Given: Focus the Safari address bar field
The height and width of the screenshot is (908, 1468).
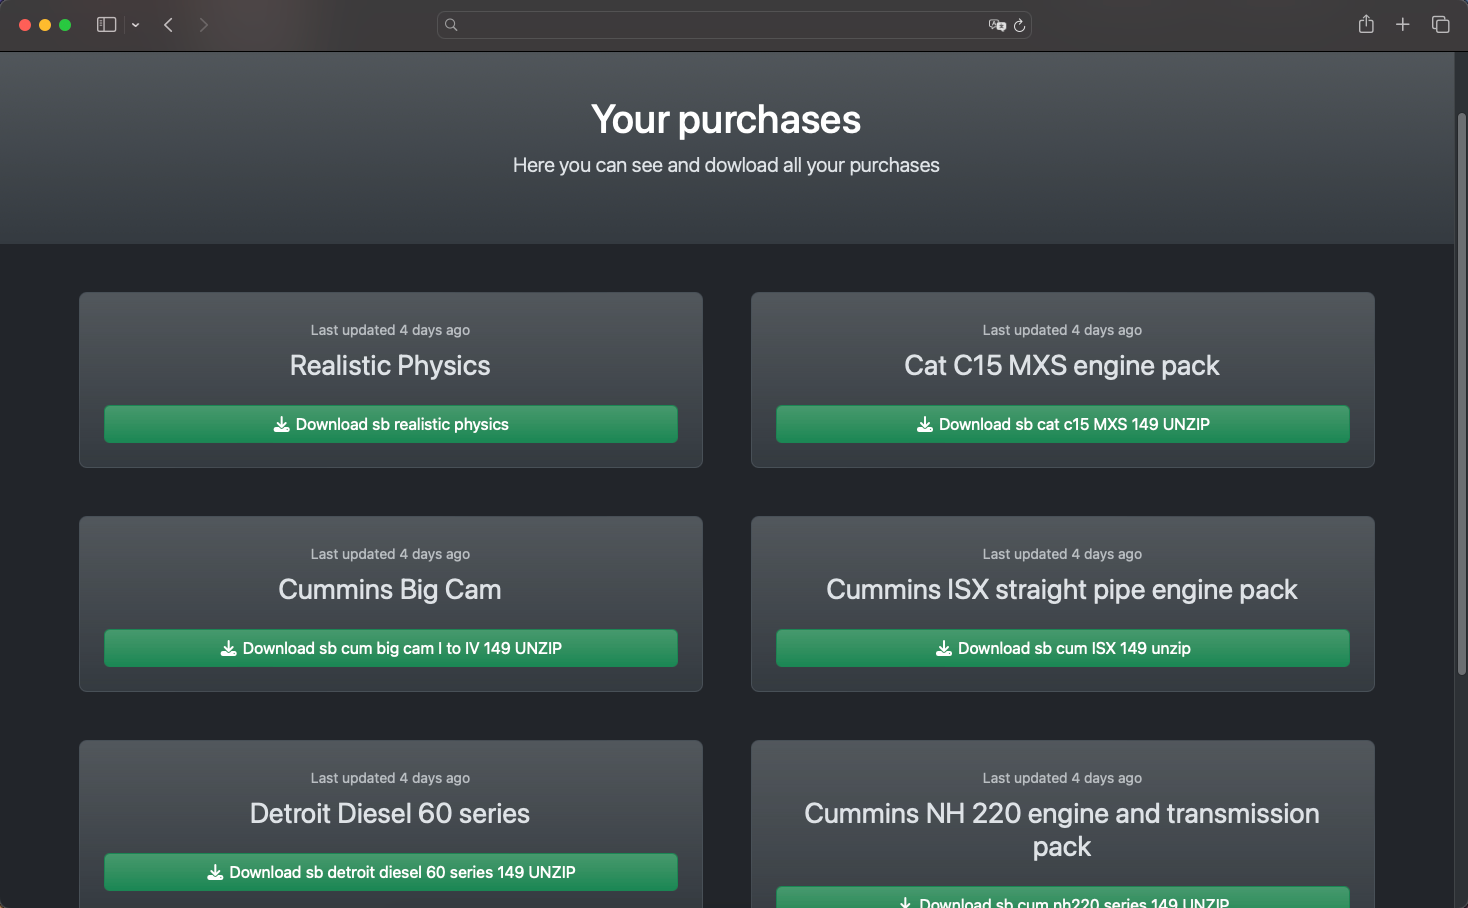Looking at the screenshot, I should (x=734, y=25).
